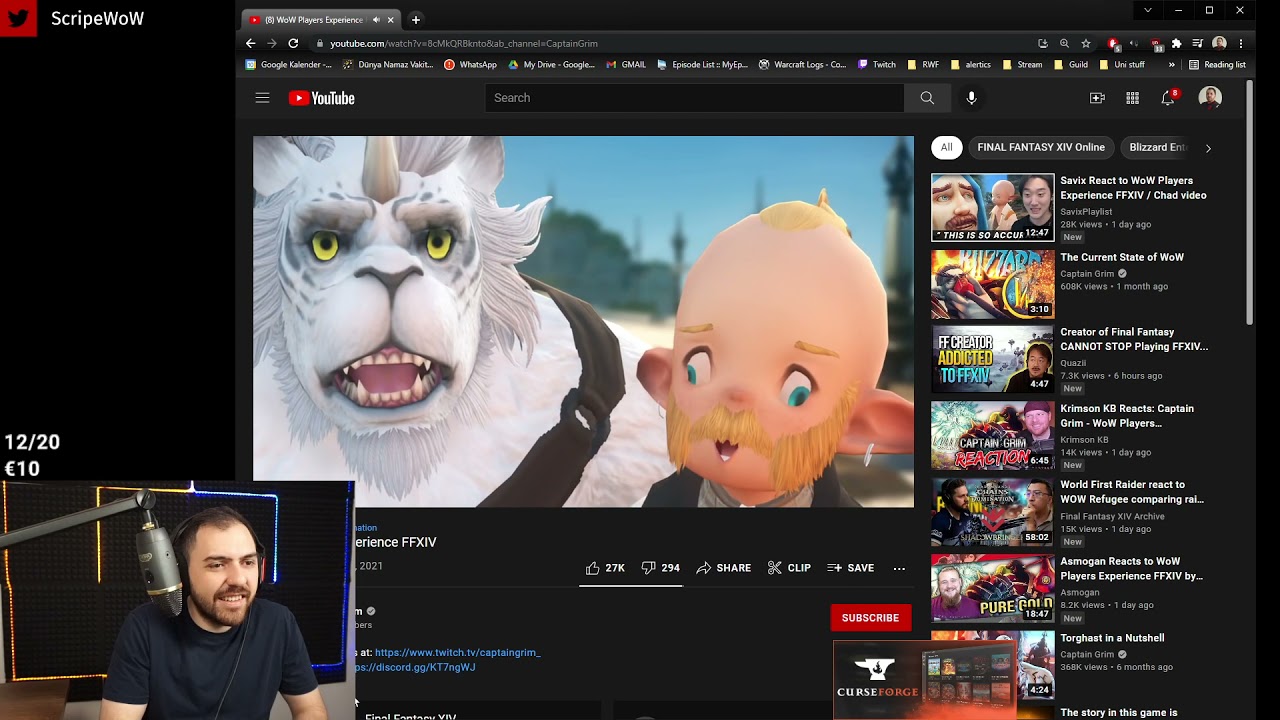Open the Guild bookmark folder
Screen dimensions: 1280x720
click(x=1071, y=65)
